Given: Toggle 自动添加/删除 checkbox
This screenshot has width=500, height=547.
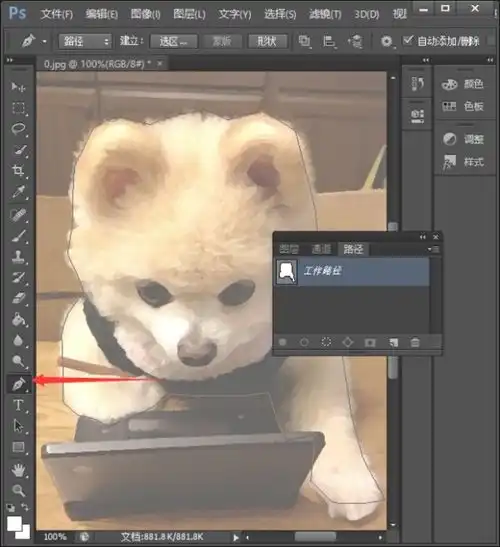Looking at the screenshot, I should [408, 40].
